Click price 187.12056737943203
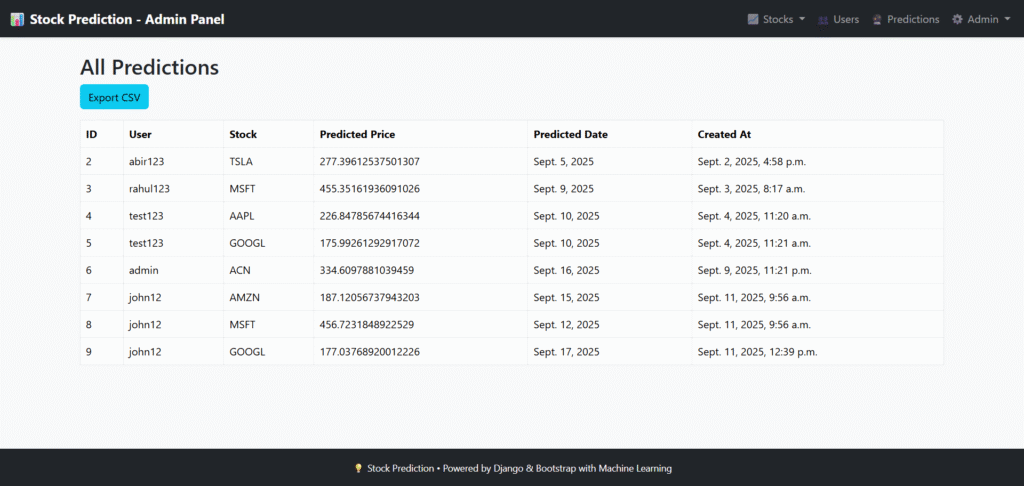This screenshot has width=1024, height=486. pyautogui.click(x=370, y=297)
